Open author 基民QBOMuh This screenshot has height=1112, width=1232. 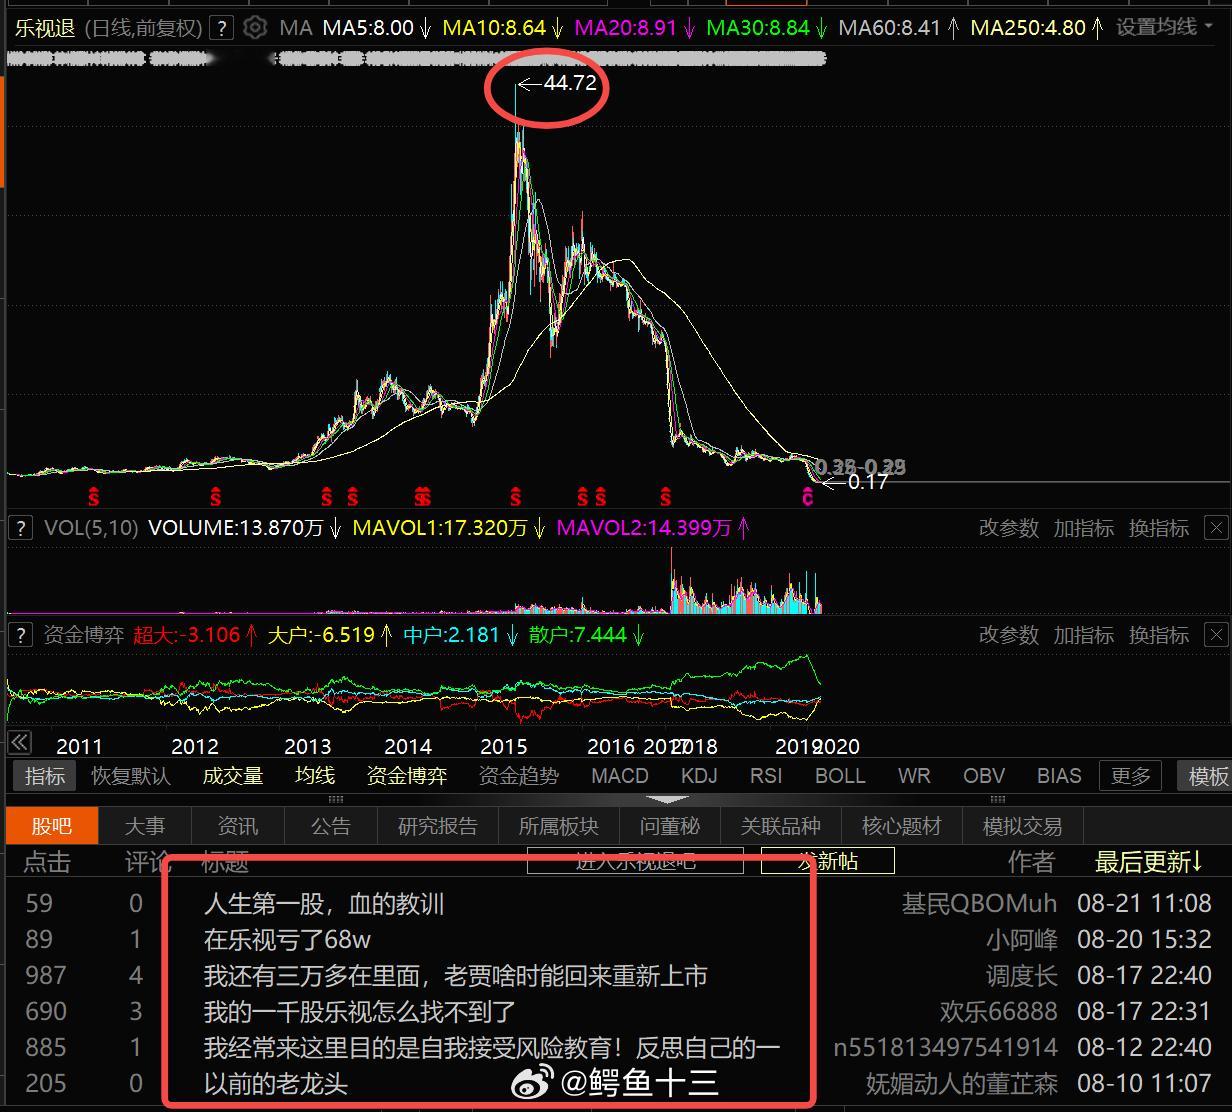tap(979, 904)
